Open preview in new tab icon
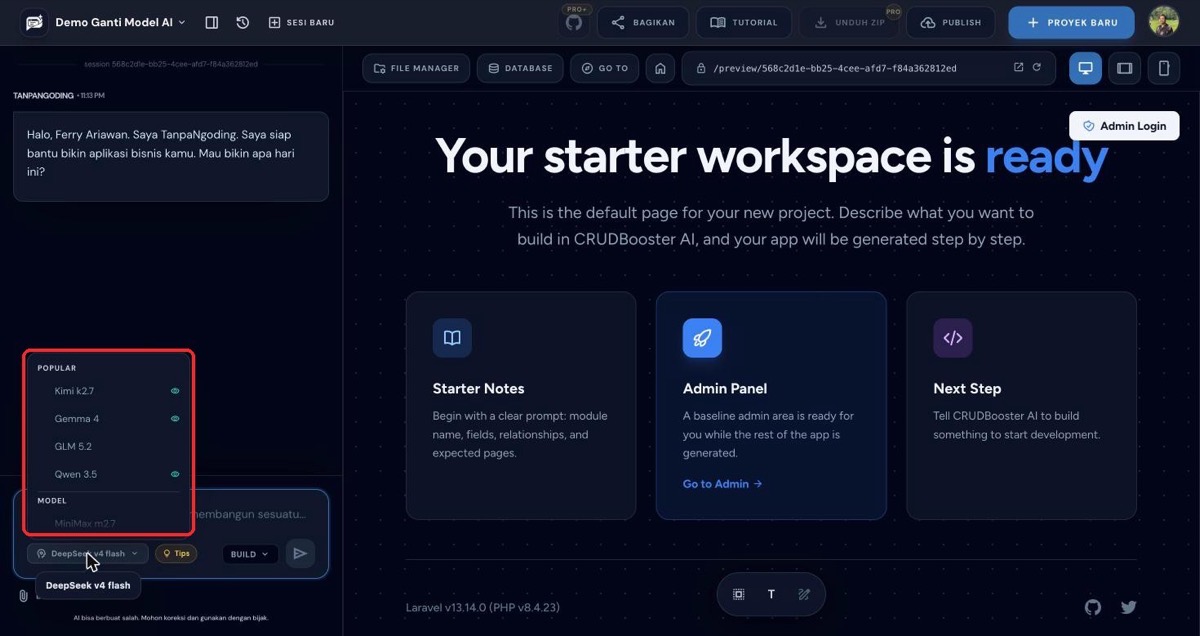 [x=1018, y=68]
